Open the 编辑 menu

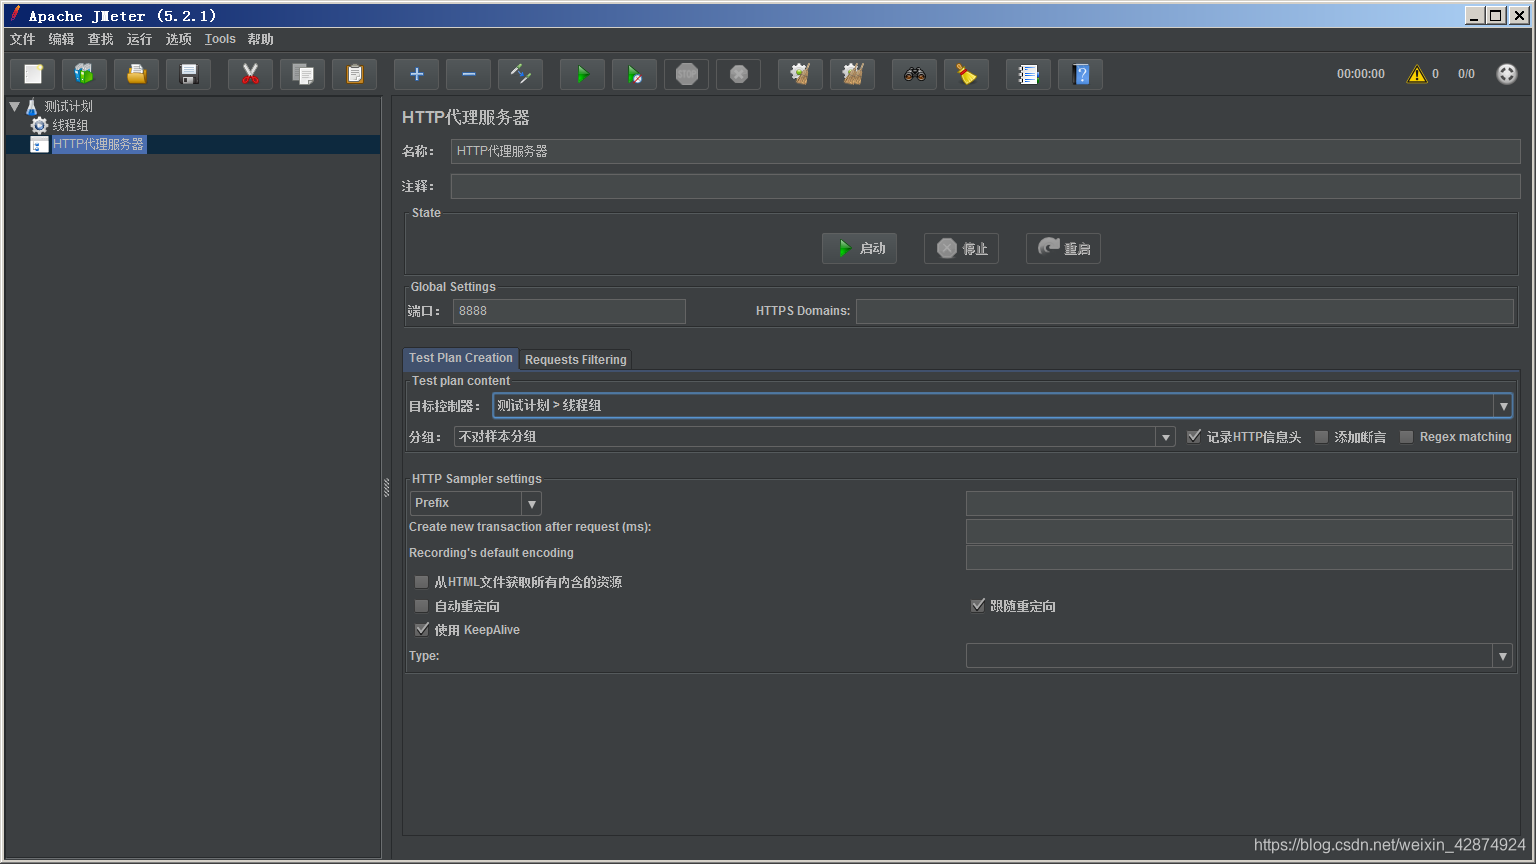(61, 39)
